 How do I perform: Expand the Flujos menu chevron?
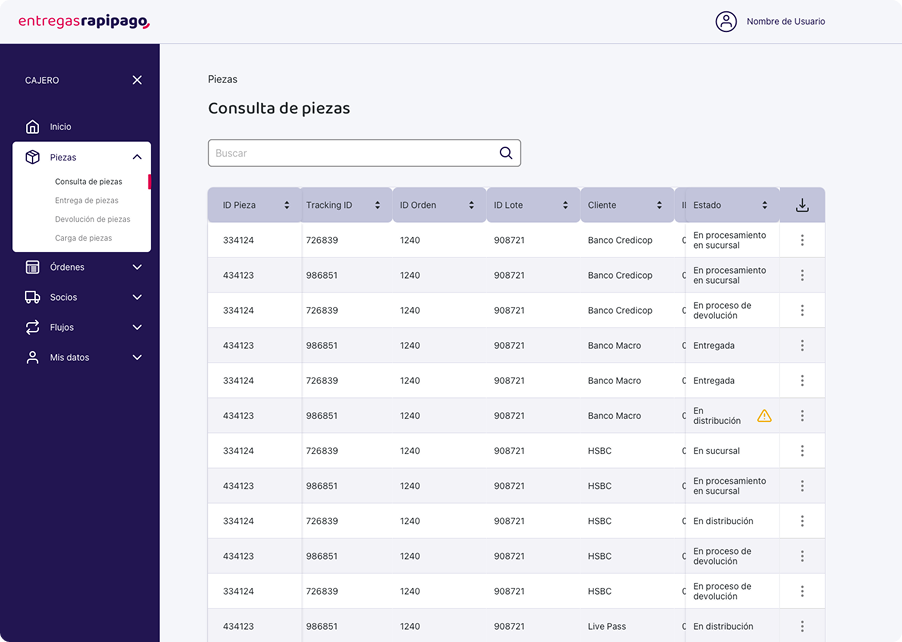(x=137, y=327)
